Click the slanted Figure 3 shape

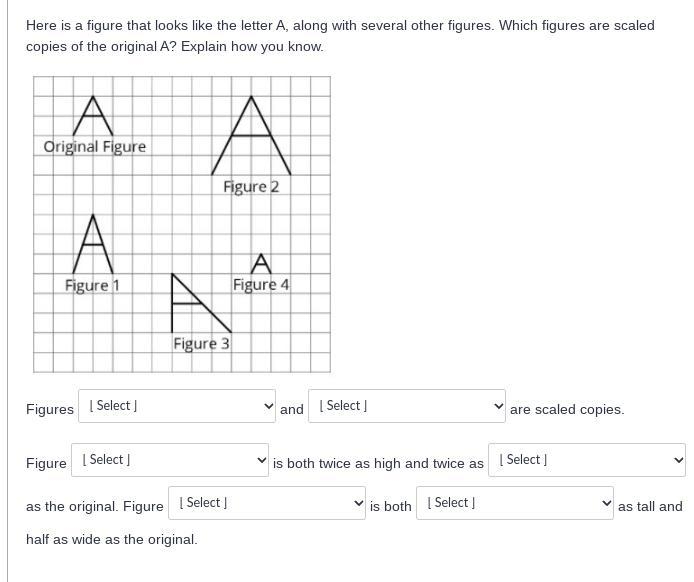click(x=201, y=303)
